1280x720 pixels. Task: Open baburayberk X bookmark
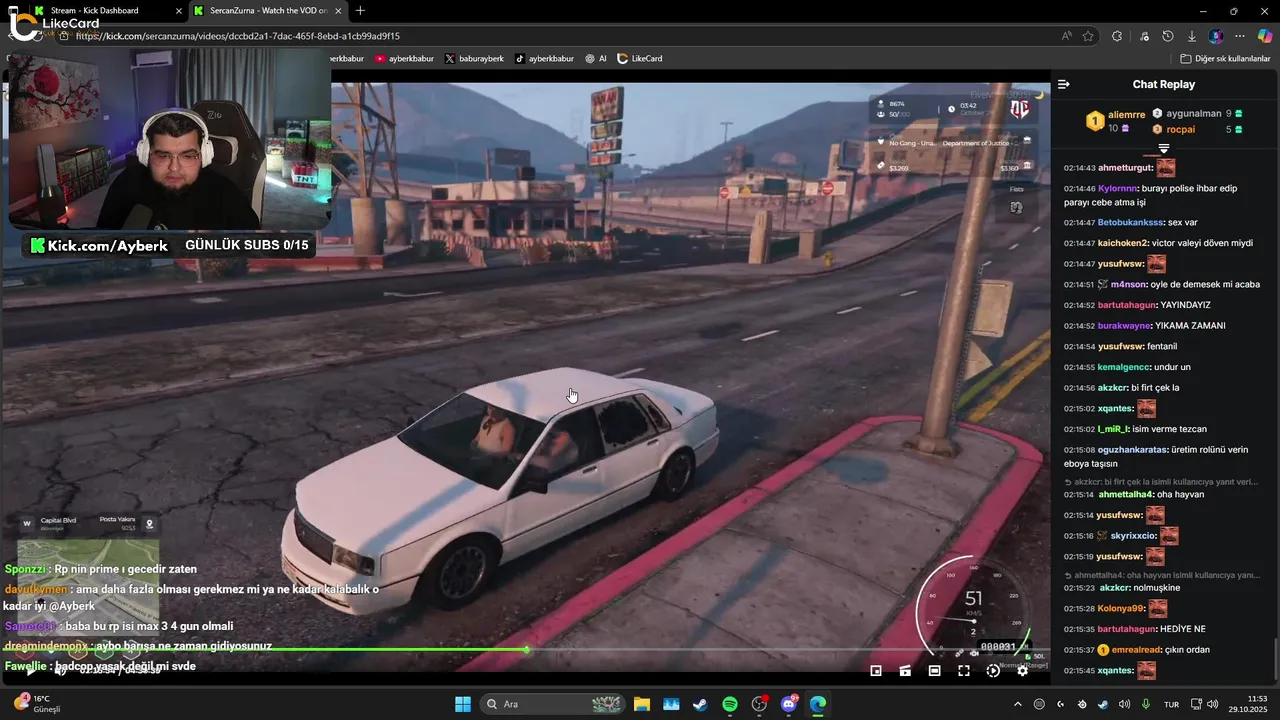474,59
